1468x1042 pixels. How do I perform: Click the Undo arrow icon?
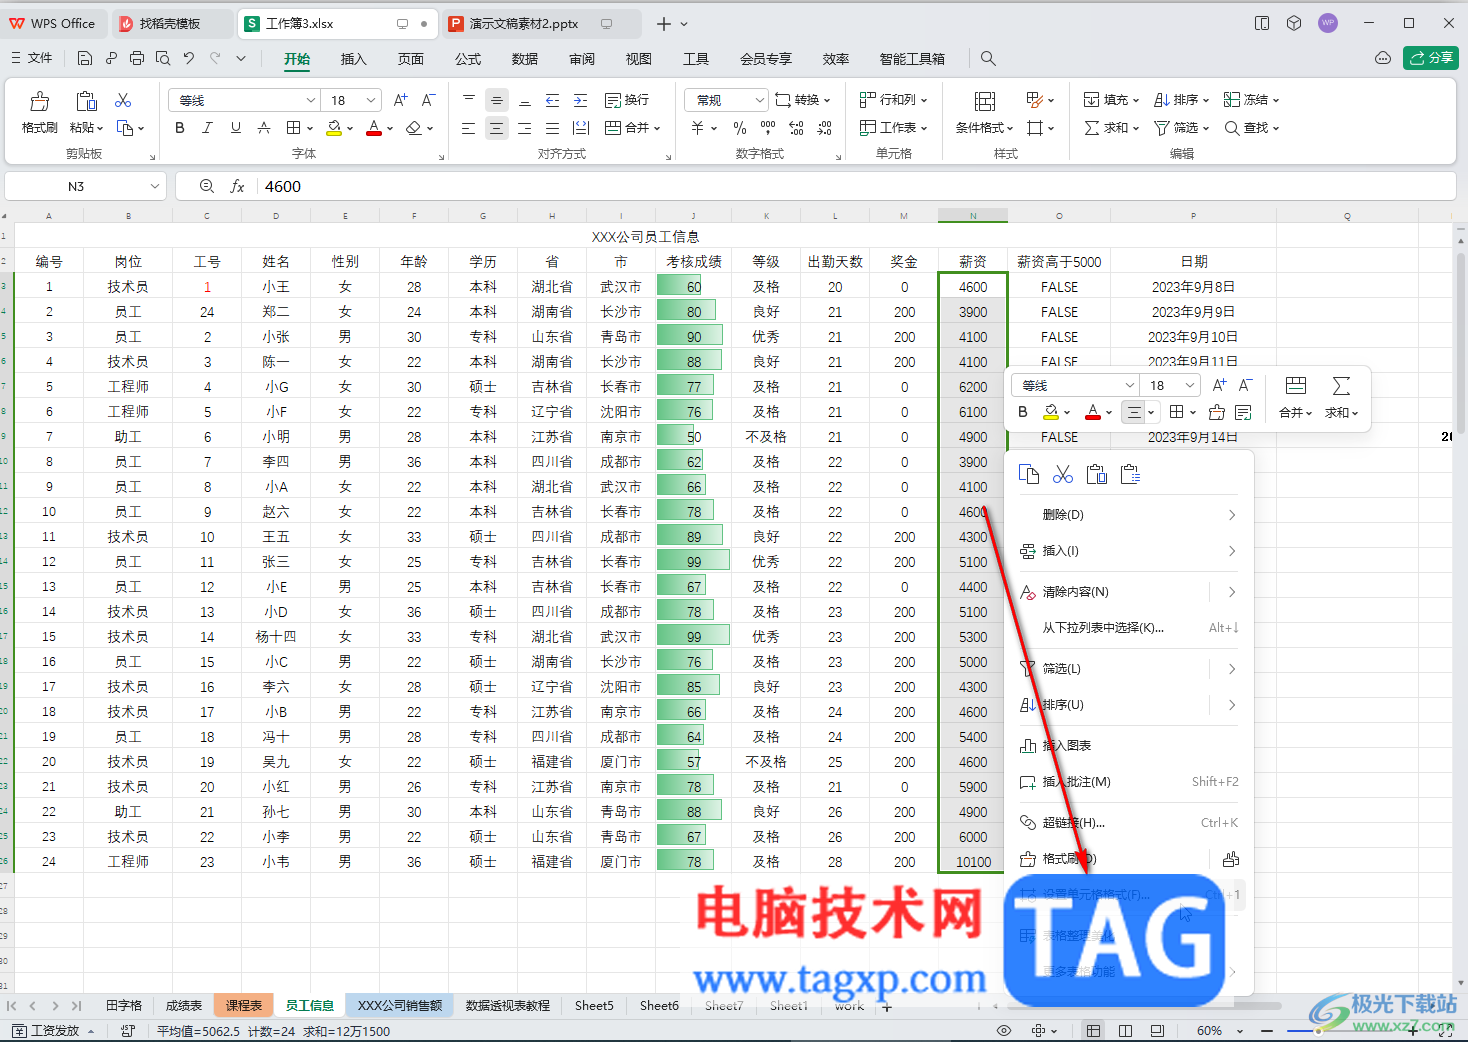point(189,58)
